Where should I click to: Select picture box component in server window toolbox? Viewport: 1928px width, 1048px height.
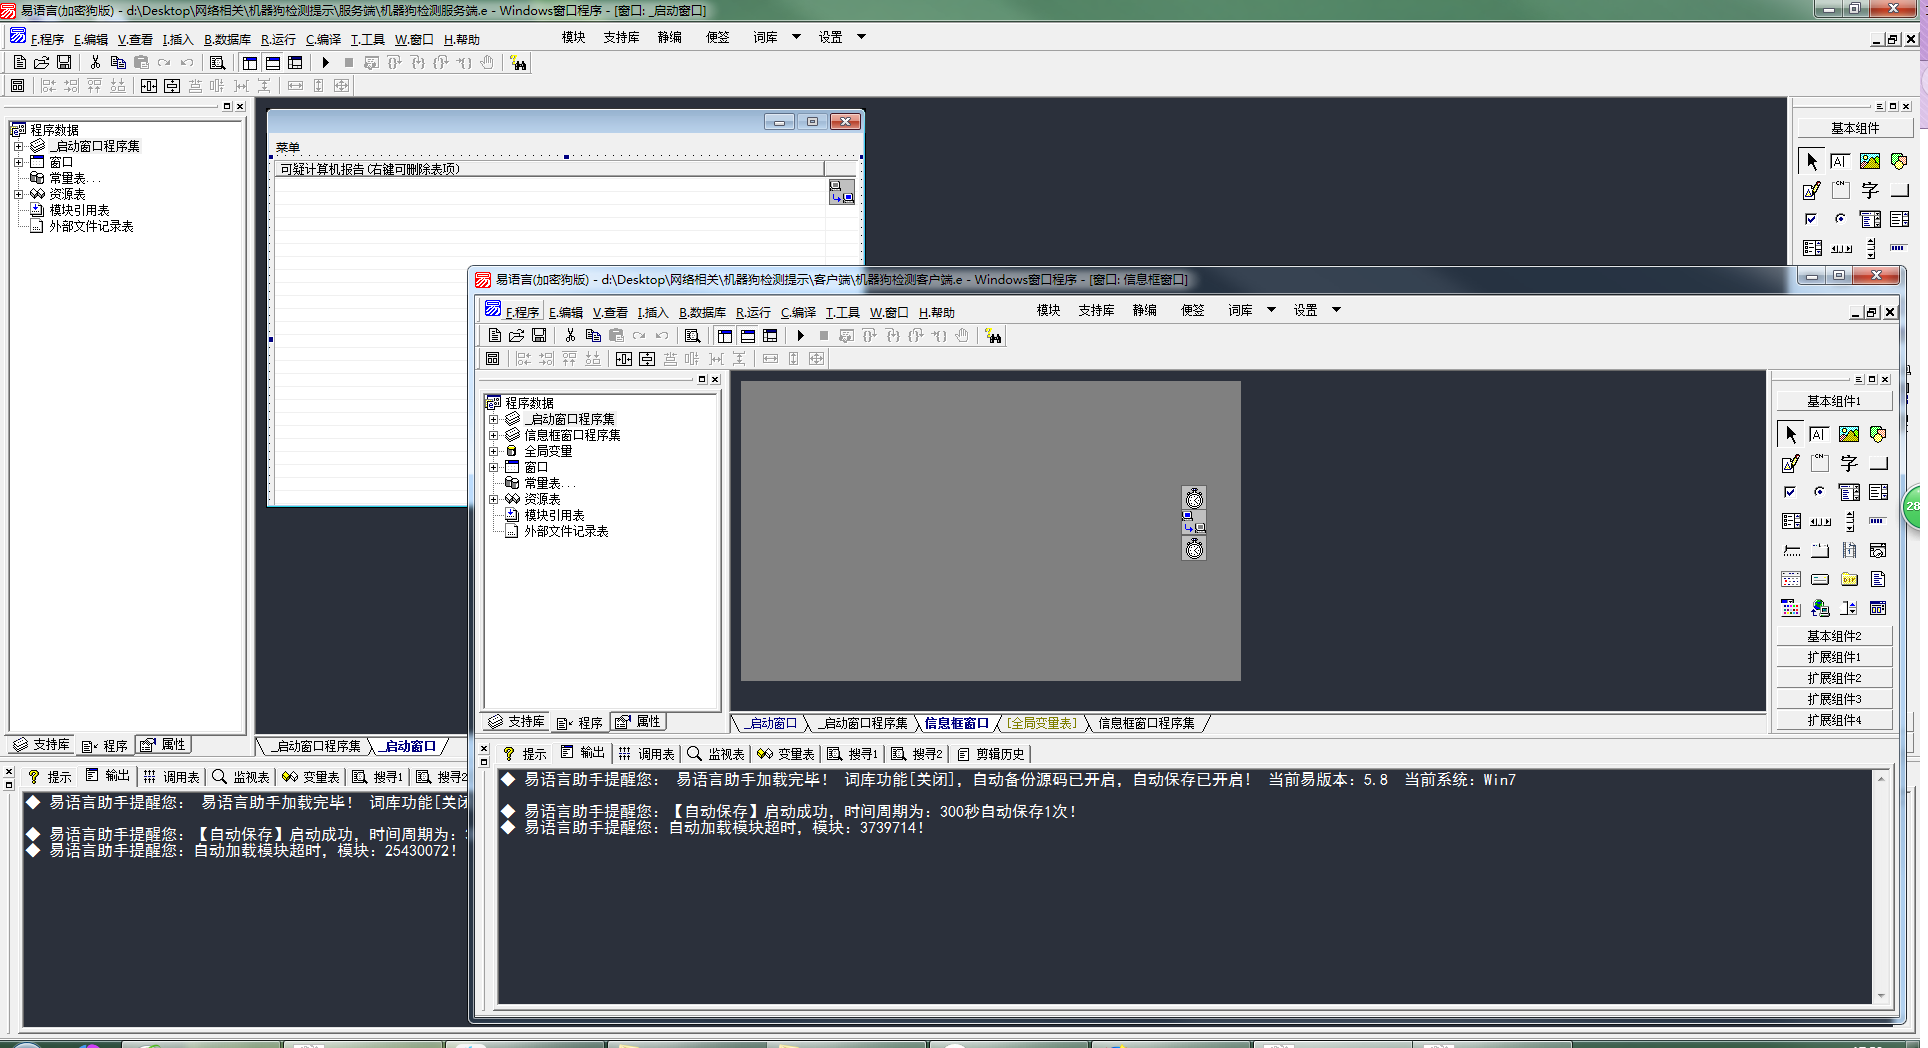[x=1870, y=161]
